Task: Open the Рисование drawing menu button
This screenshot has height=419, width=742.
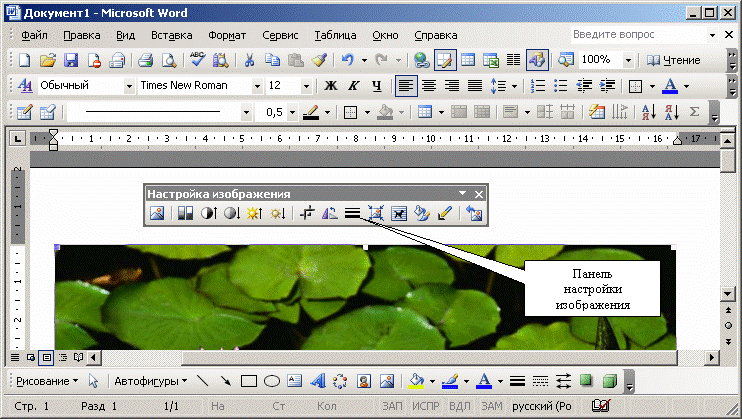Action: [x=46, y=381]
